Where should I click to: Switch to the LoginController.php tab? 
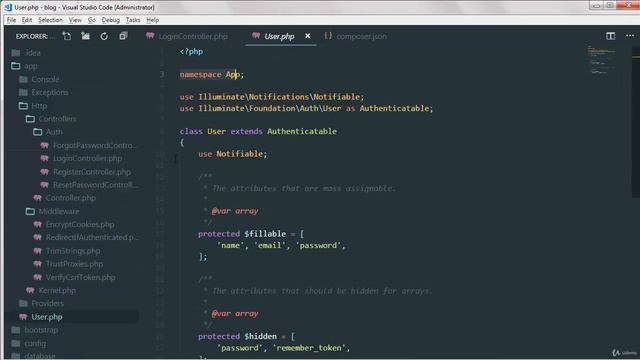point(187,36)
